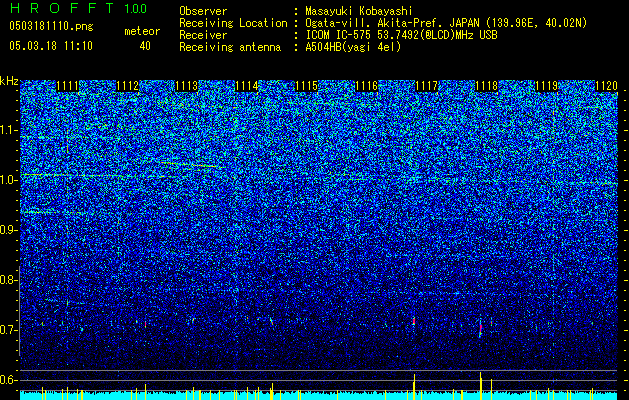Click the red meteor echo near 1117
Screen dimensions: 629x400
coord(414,321)
